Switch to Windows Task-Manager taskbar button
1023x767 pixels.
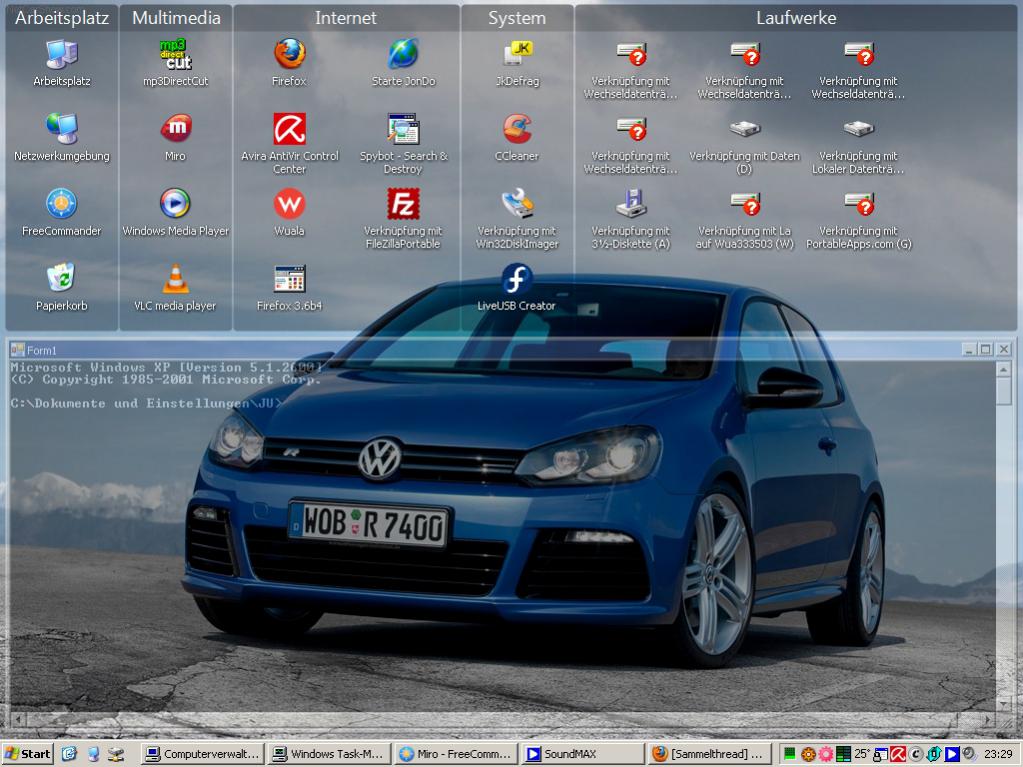click(x=328, y=754)
